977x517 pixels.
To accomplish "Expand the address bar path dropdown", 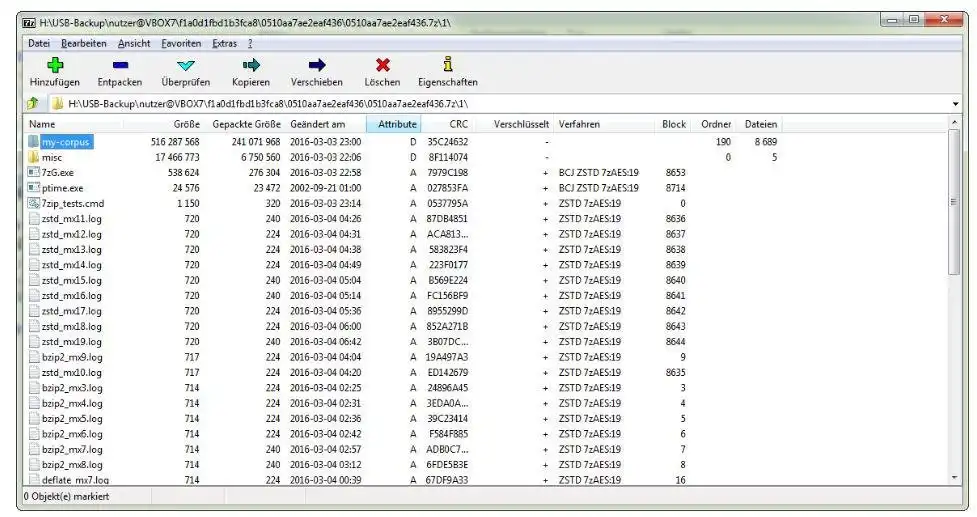I will tap(955, 104).
